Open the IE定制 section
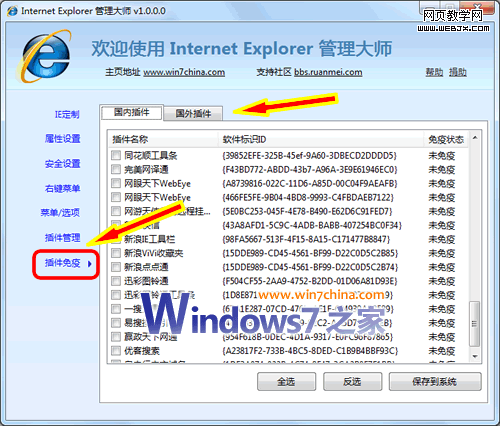Screen dimensions: 500x426 [x=67, y=115]
